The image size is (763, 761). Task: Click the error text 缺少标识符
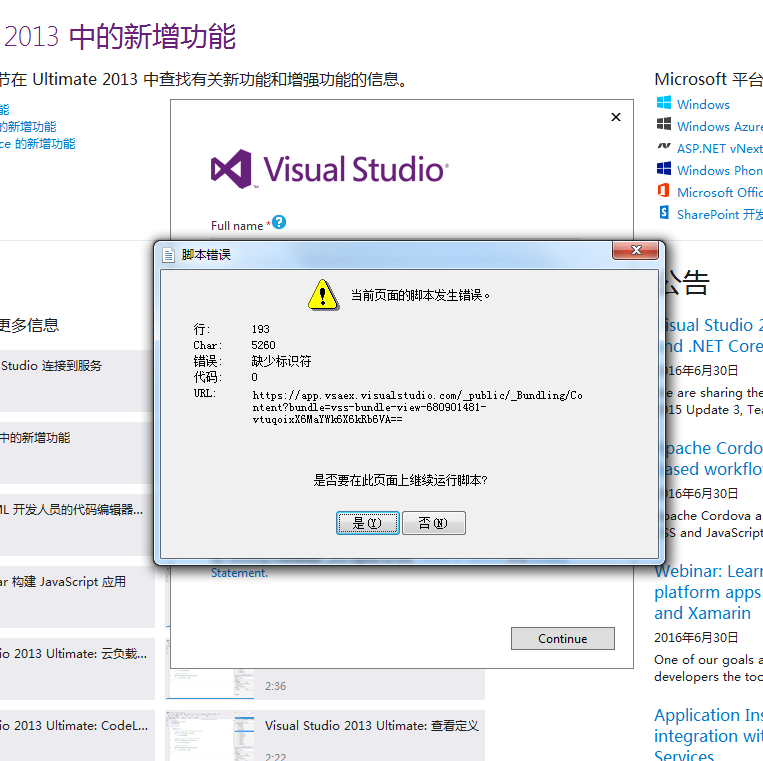(x=281, y=361)
